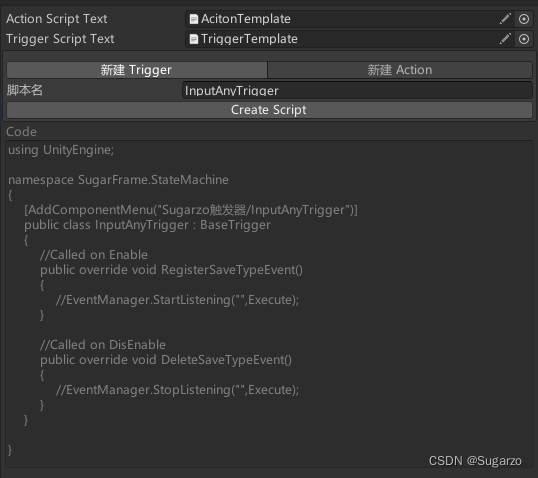Focus the 脚本名 input field
Viewport: 538px width, 478px height.
[357, 91]
